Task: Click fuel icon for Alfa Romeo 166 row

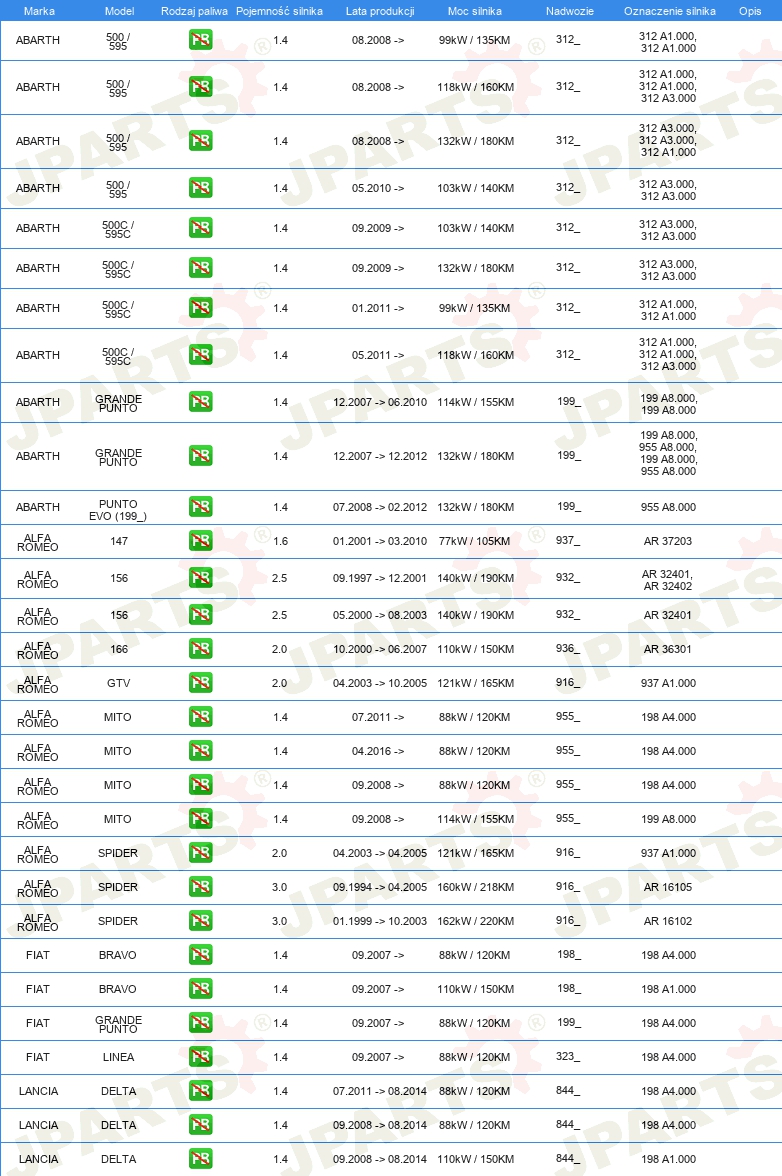Action: click(200, 649)
